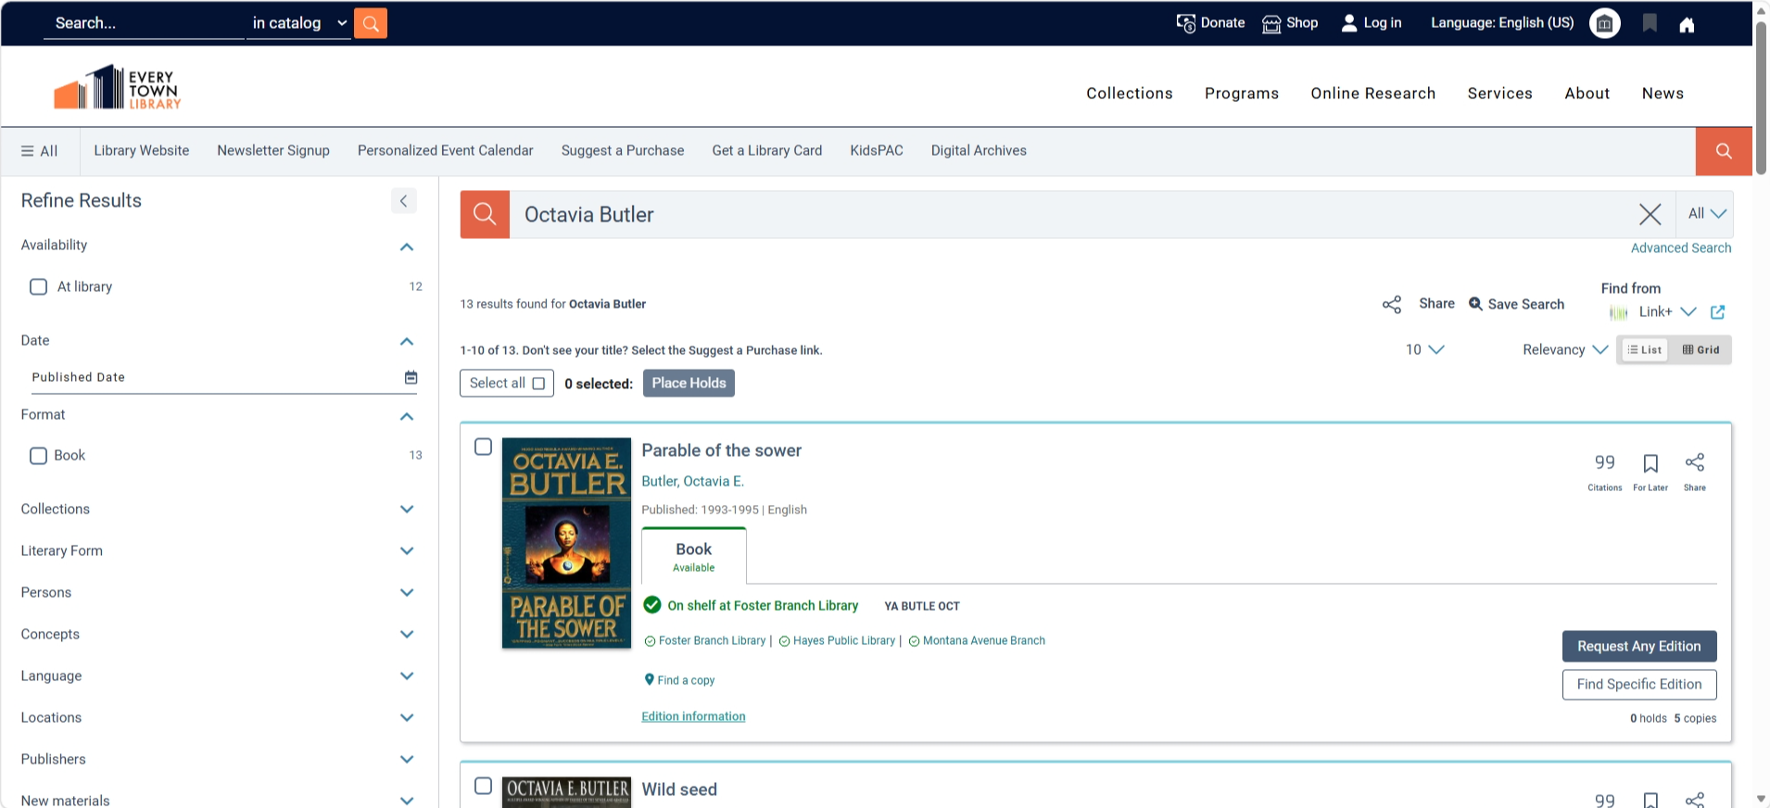
Task: Switch to Grid view
Action: coord(1701,350)
